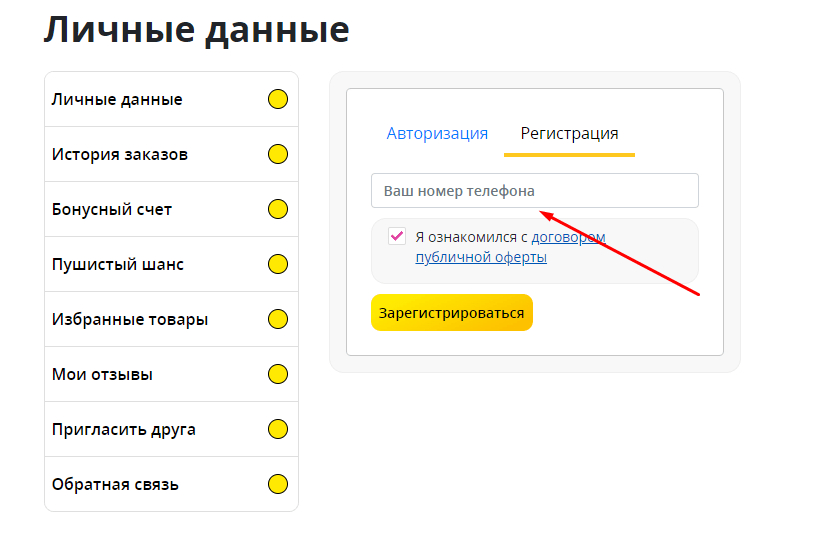
Task: Select Избранные товары menu entry
Action: (x=130, y=320)
